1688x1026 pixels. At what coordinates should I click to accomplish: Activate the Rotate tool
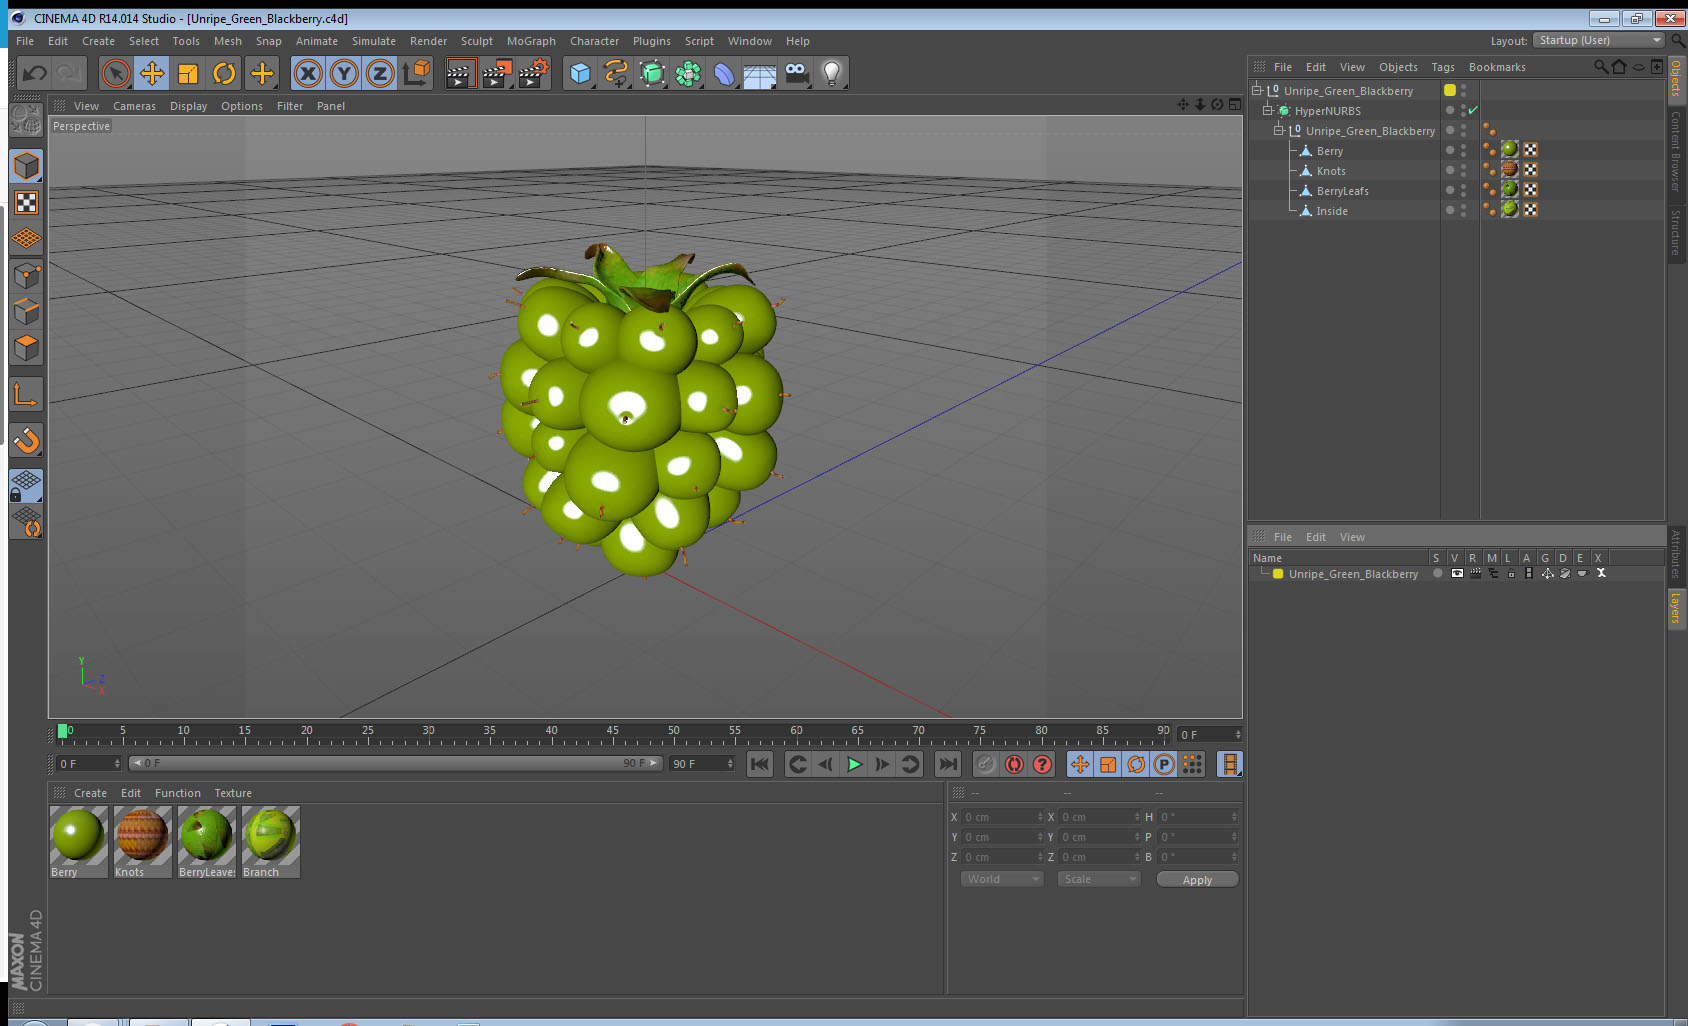224,73
